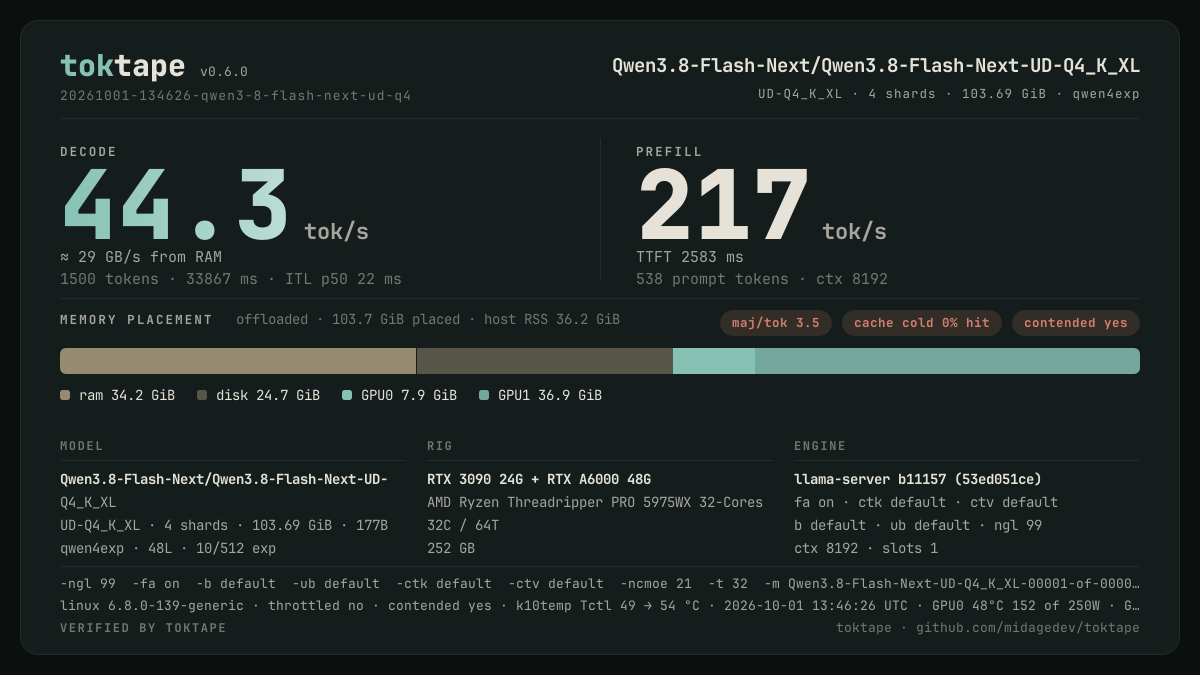This screenshot has width=1200, height=675.
Task: Click the ram 34.2 GiB legend swatch
Action: [65, 395]
